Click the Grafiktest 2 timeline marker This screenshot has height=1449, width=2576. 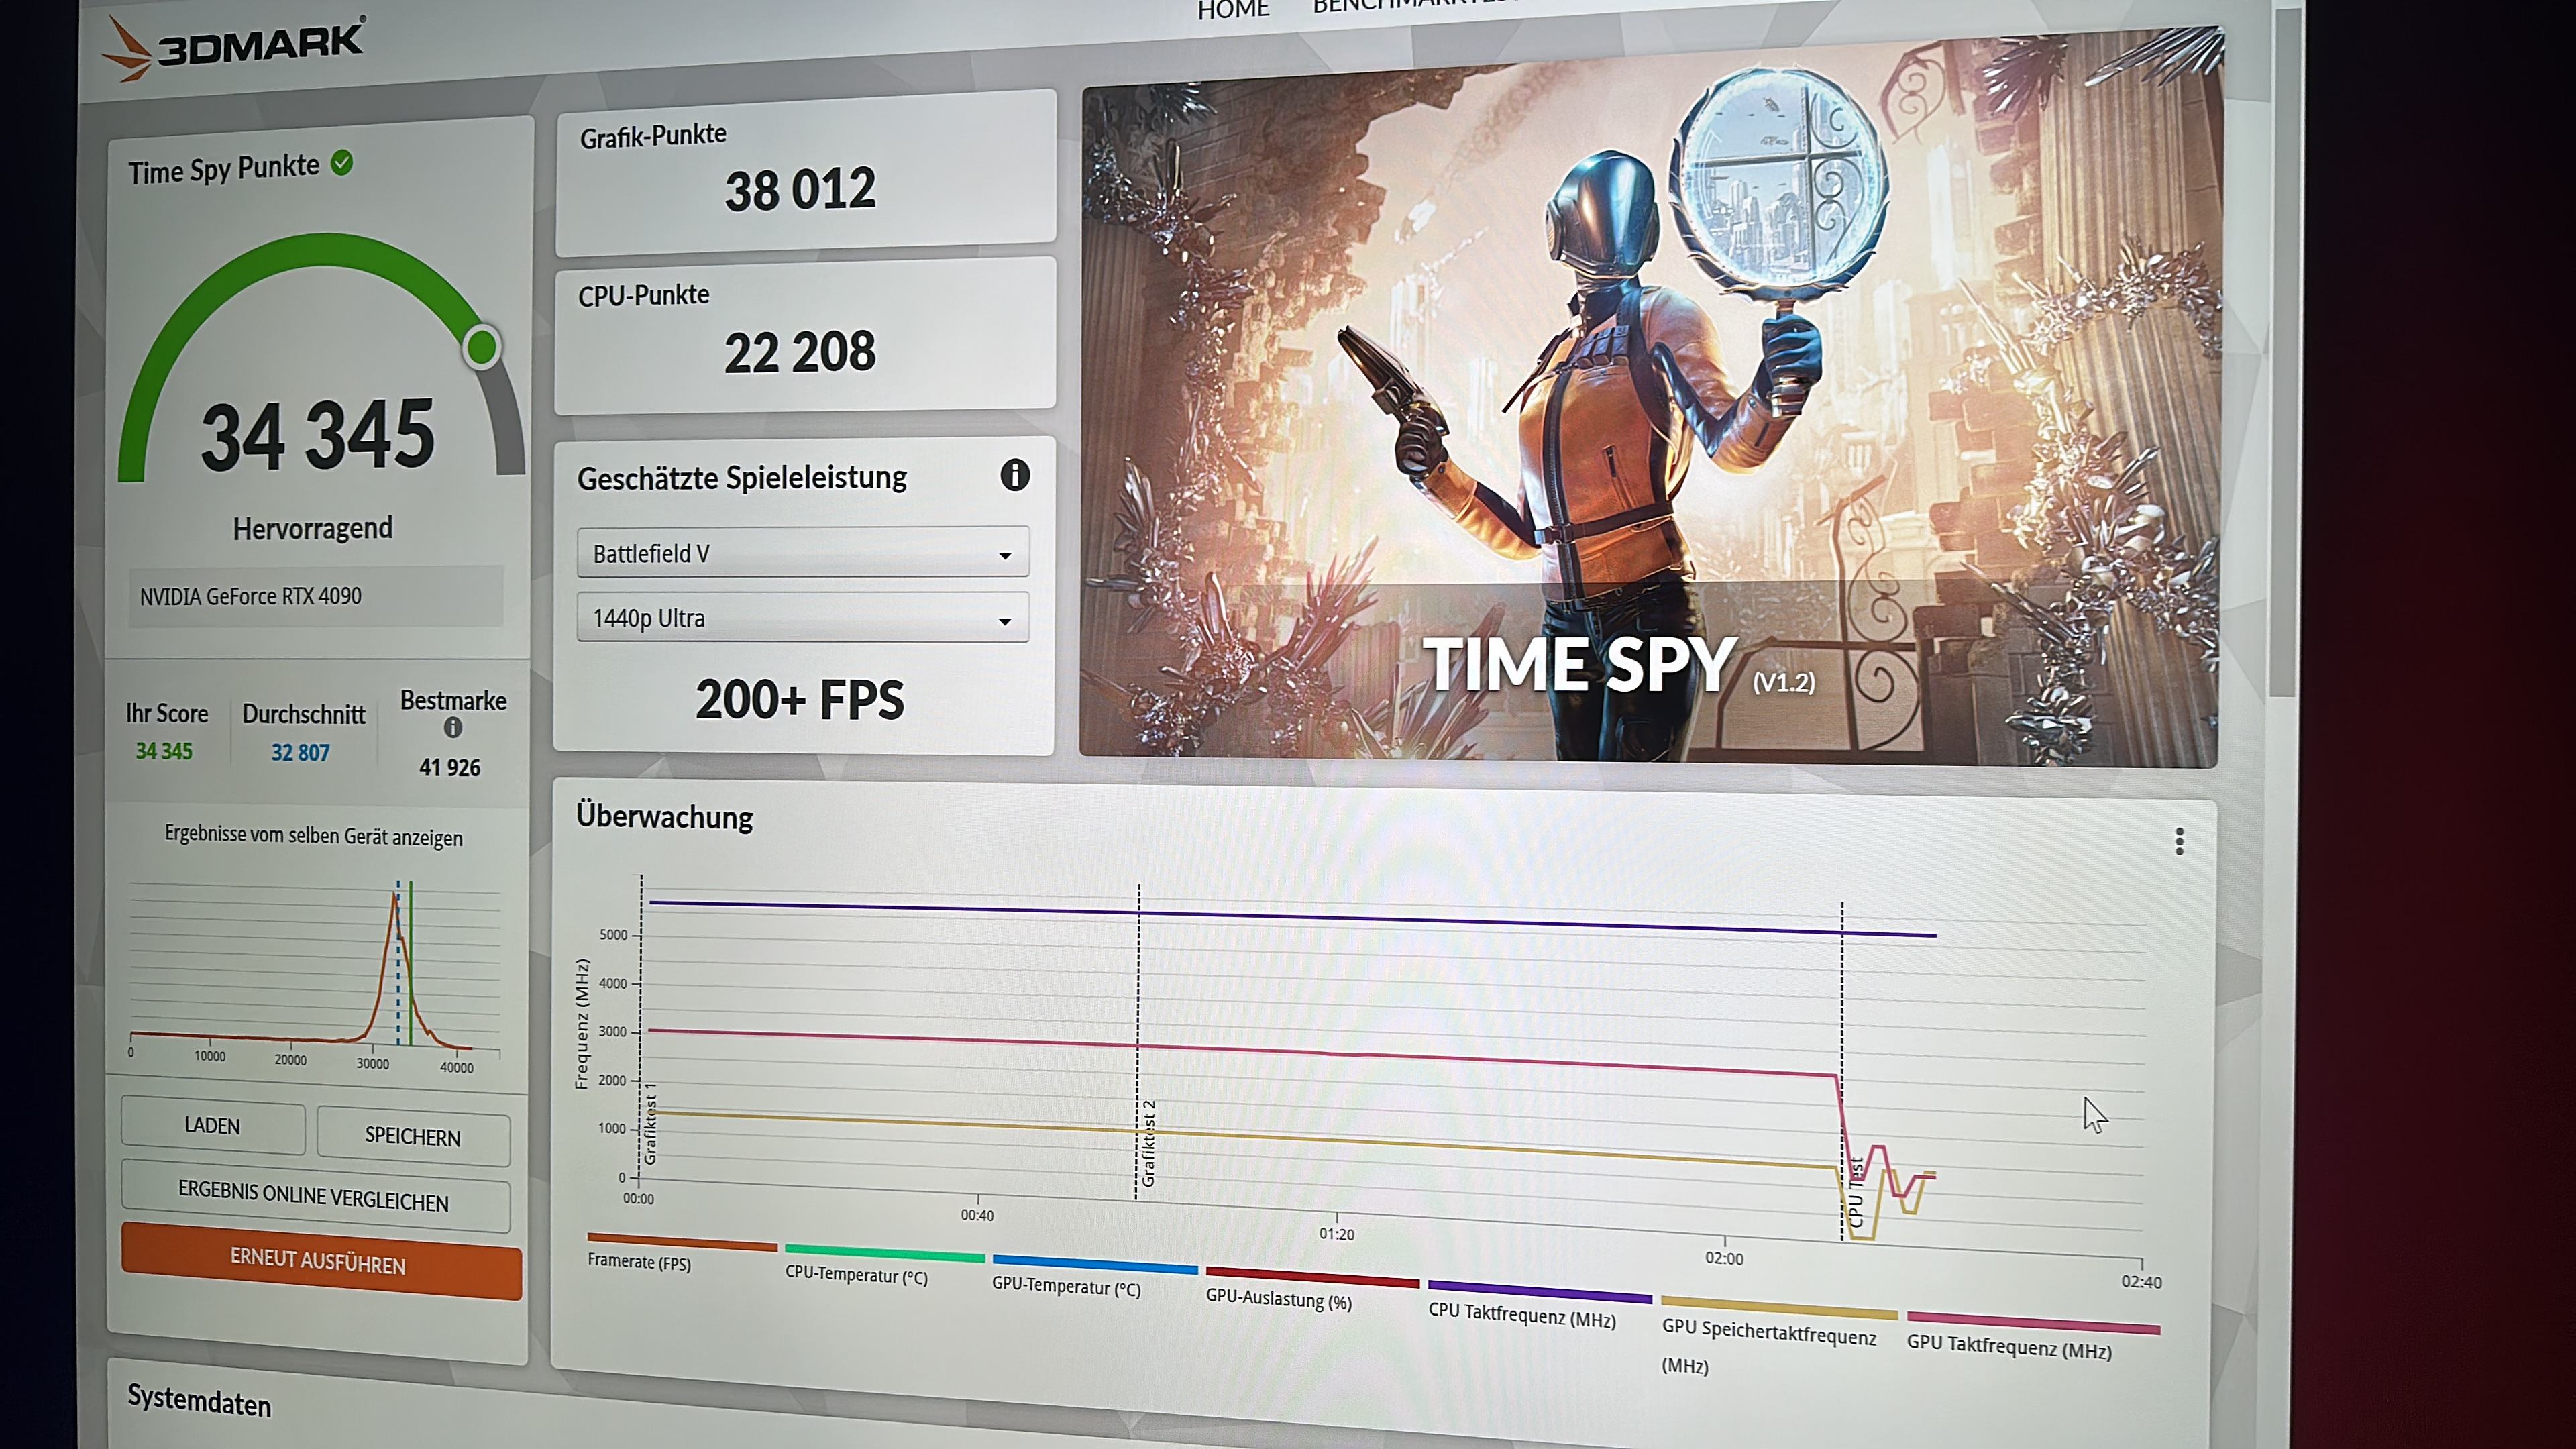tap(1148, 1143)
